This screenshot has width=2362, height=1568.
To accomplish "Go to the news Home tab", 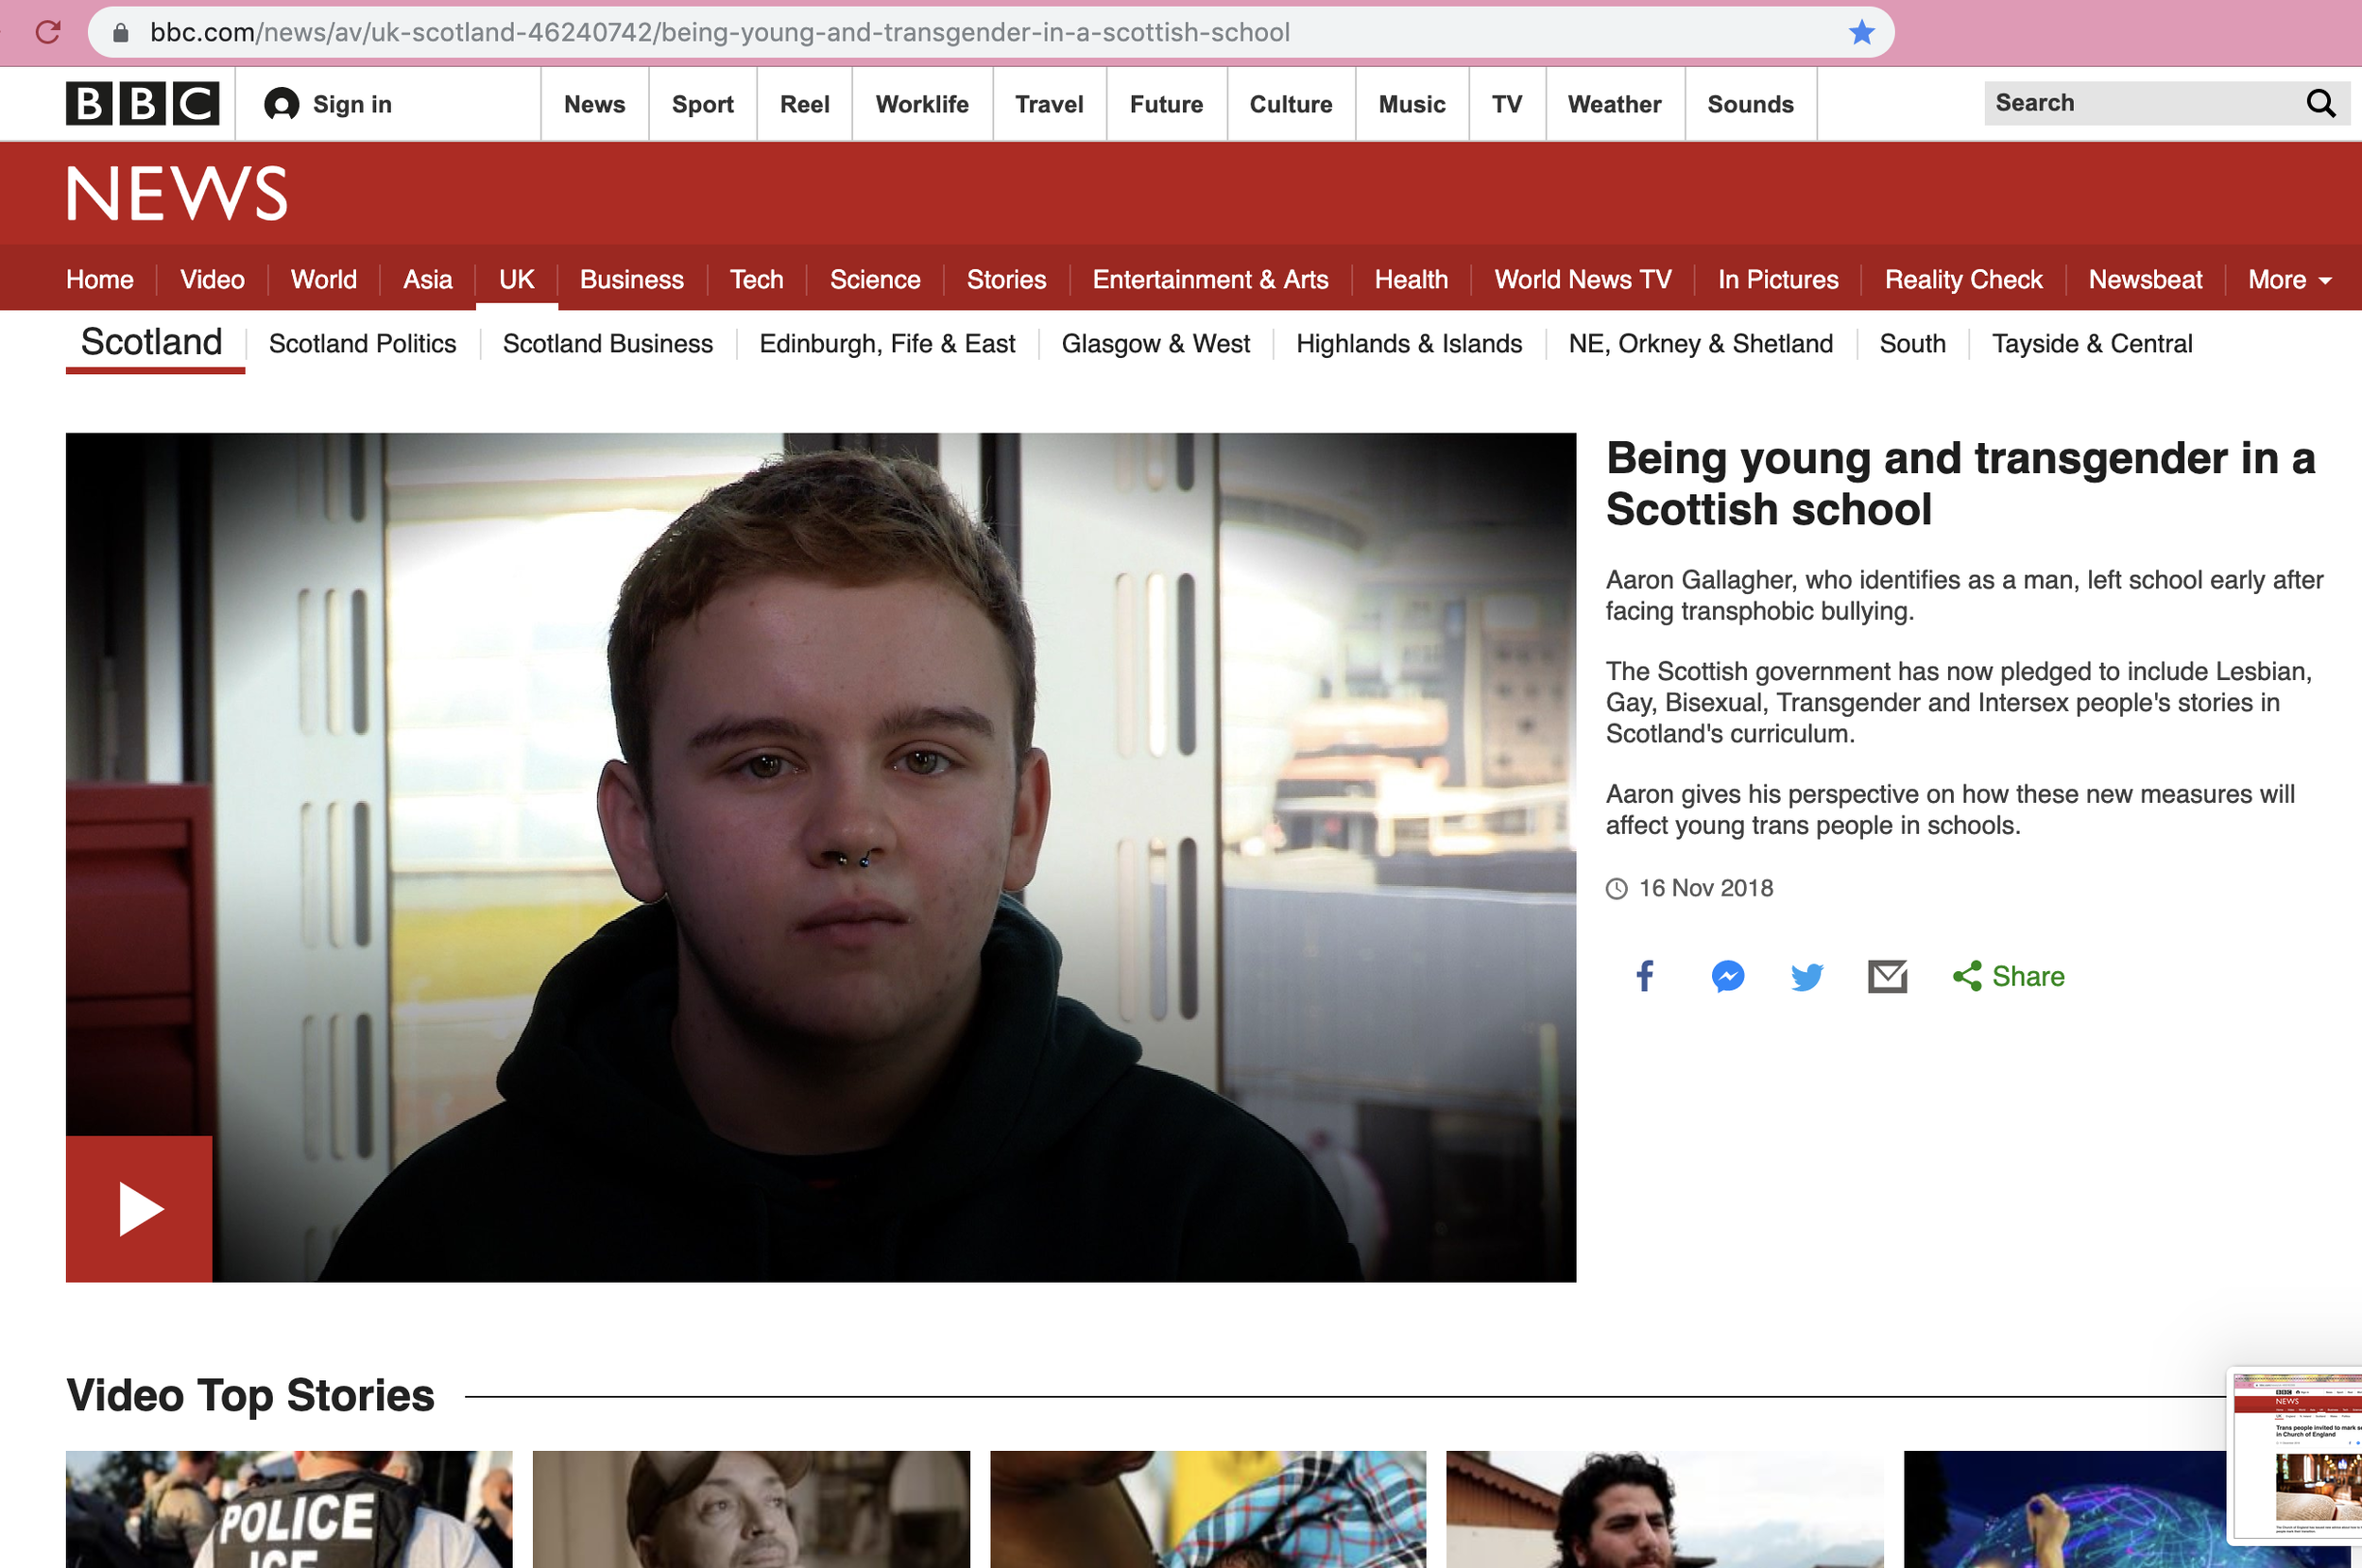I will [100, 280].
